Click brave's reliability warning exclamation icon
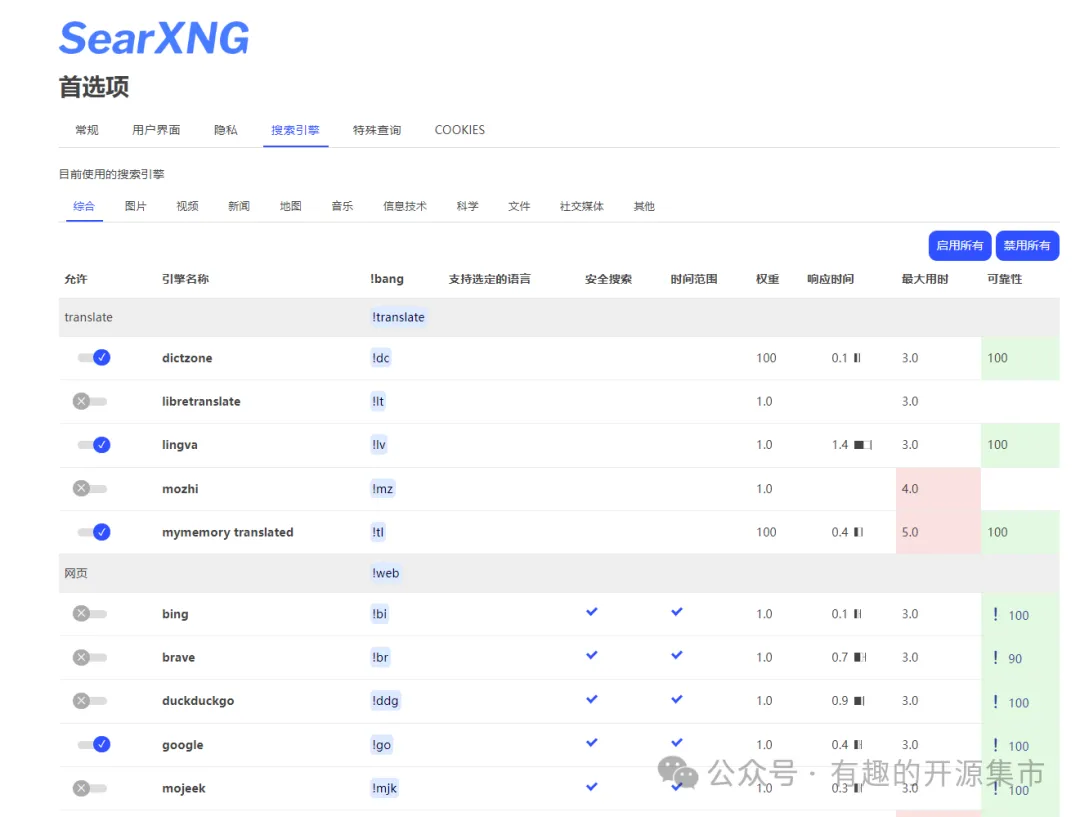 click(x=995, y=657)
